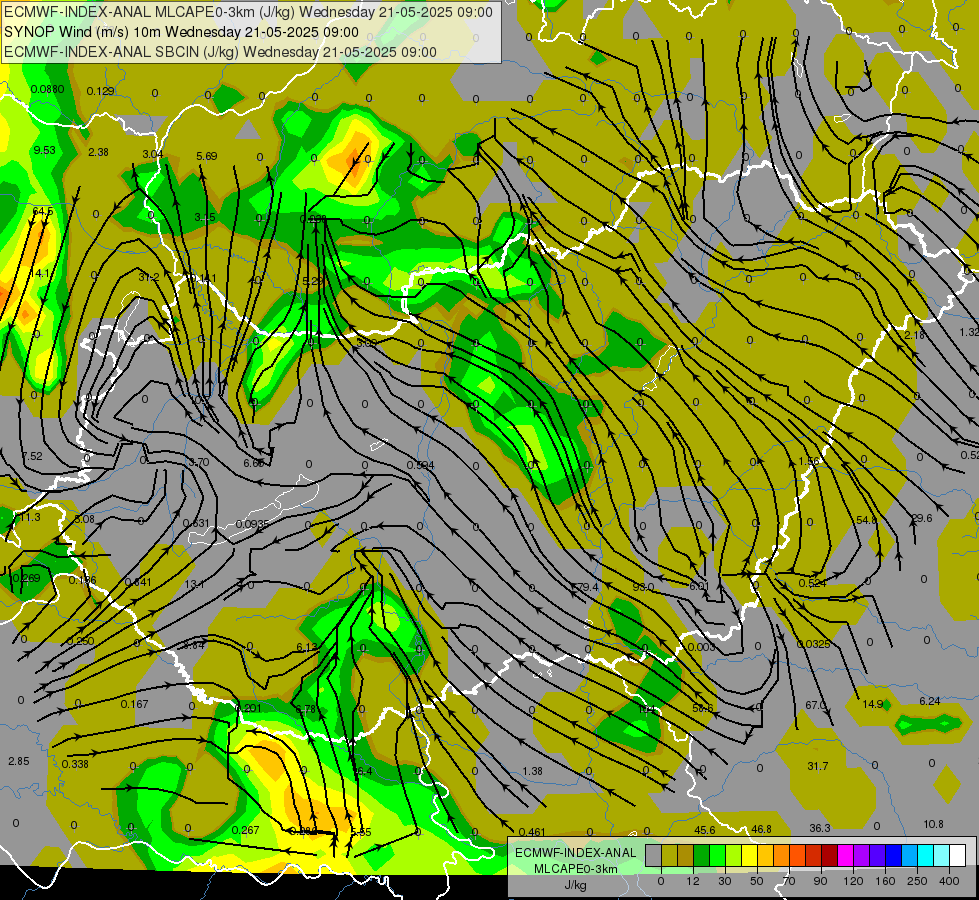Click the MLCAPE0-3km title line
Viewport: 979px width, 900px height.
(248, 12)
